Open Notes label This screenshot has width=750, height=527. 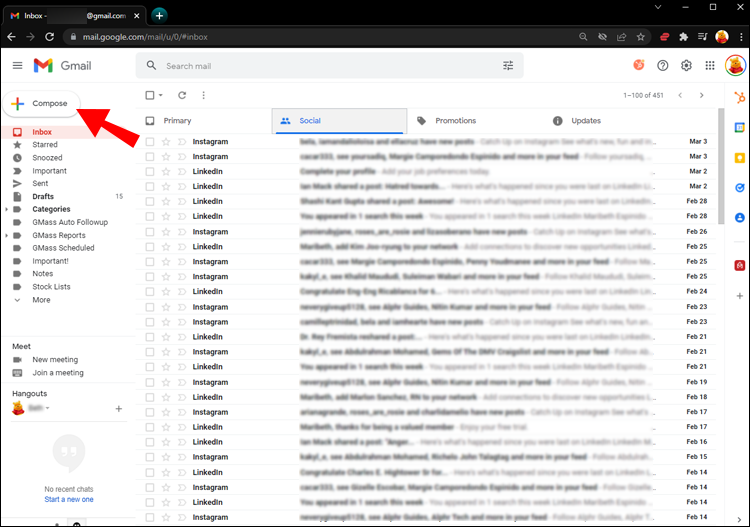(43, 274)
